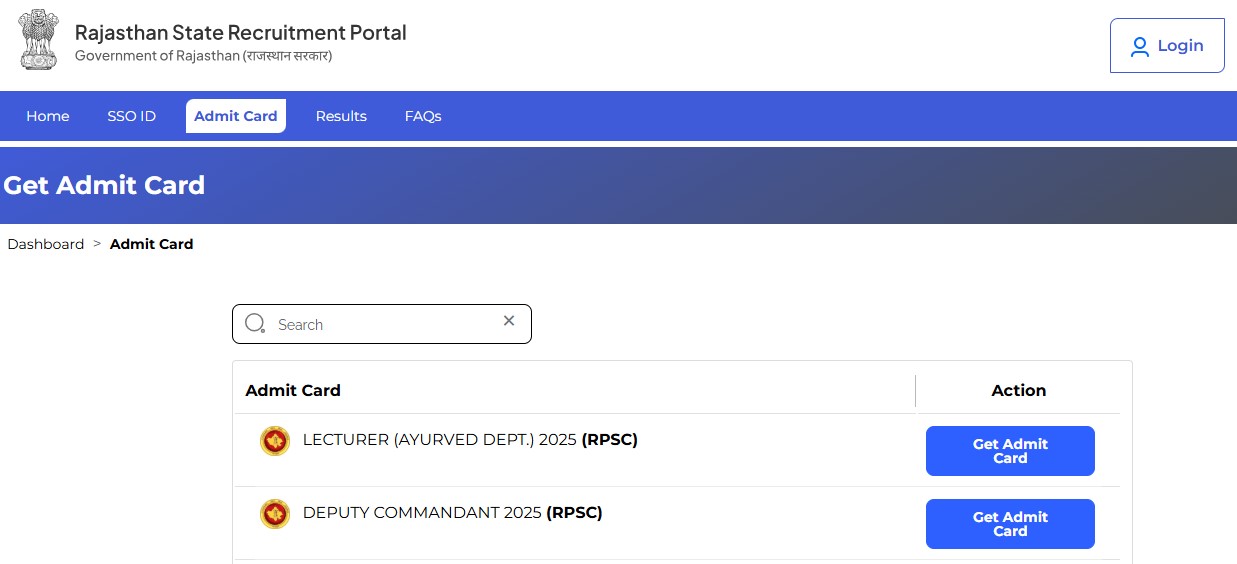The image size is (1237, 564).
Task: Click the Login button
Action: click(x=1167, y=46)
